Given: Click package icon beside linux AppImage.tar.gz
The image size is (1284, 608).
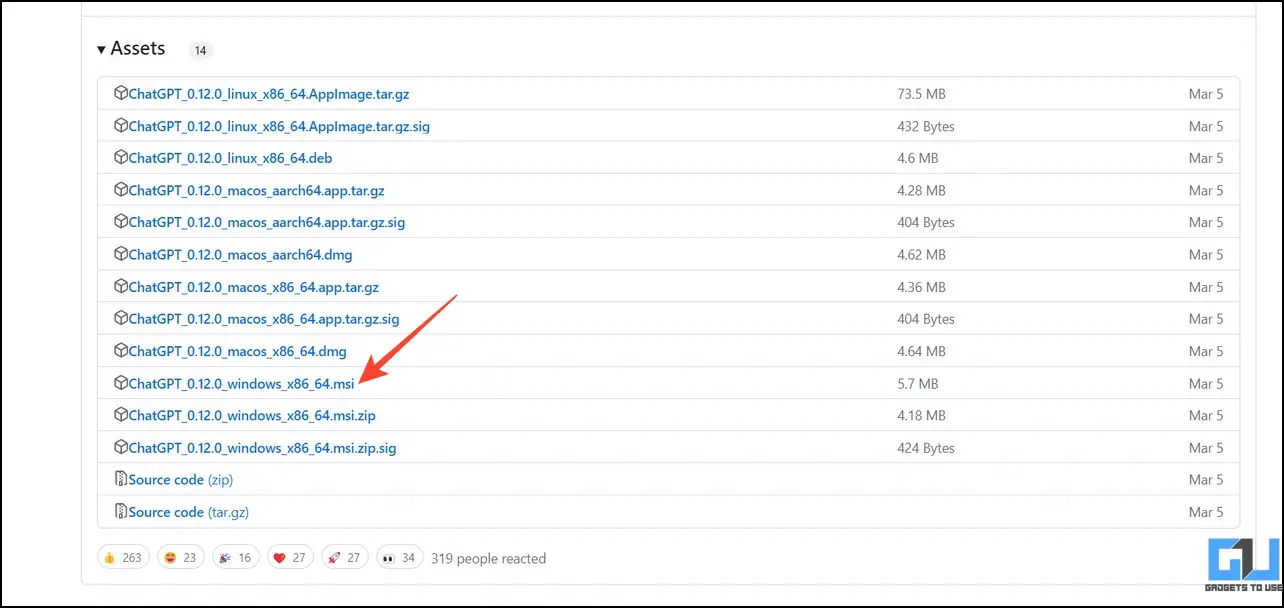Looking at the screenshot, I should 121,94.
